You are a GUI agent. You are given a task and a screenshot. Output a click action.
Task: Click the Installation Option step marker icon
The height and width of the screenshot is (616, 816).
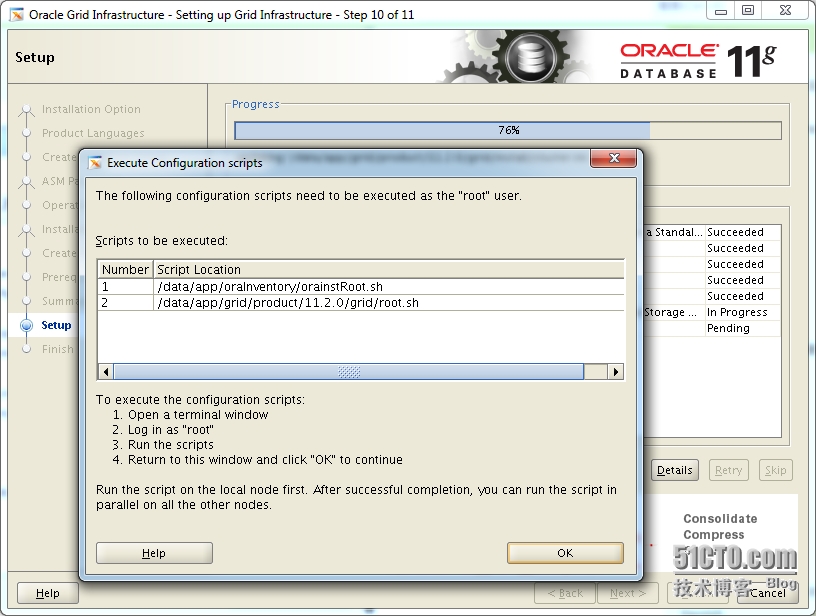26,109
